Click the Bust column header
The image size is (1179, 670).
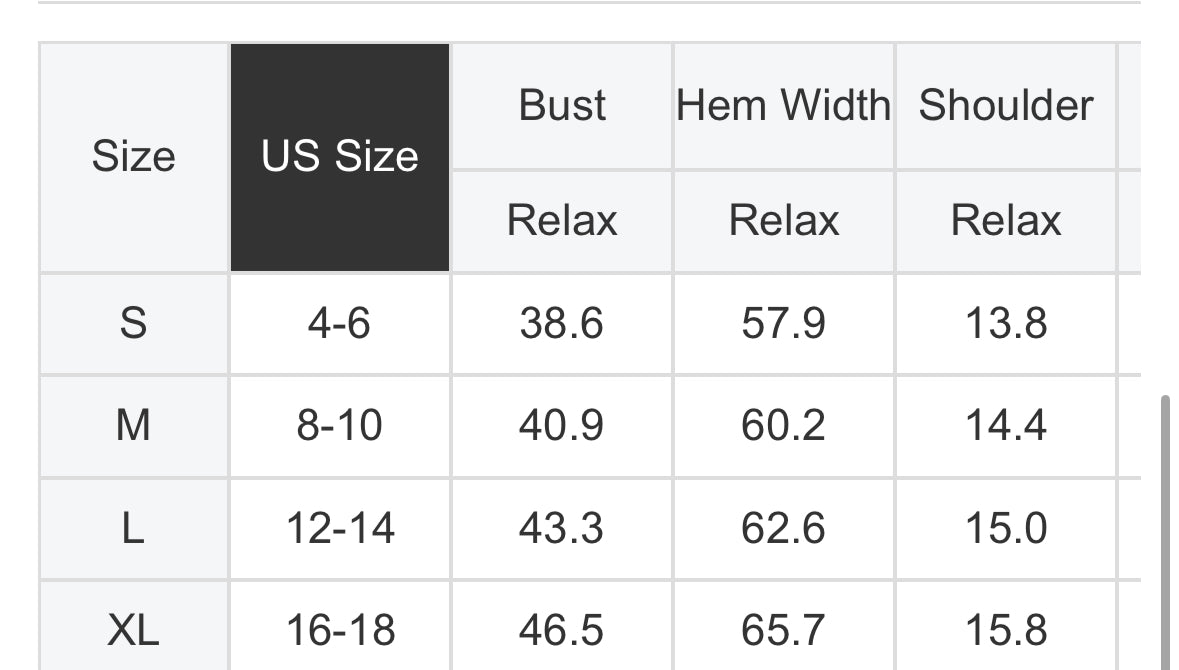click(562, 105)
